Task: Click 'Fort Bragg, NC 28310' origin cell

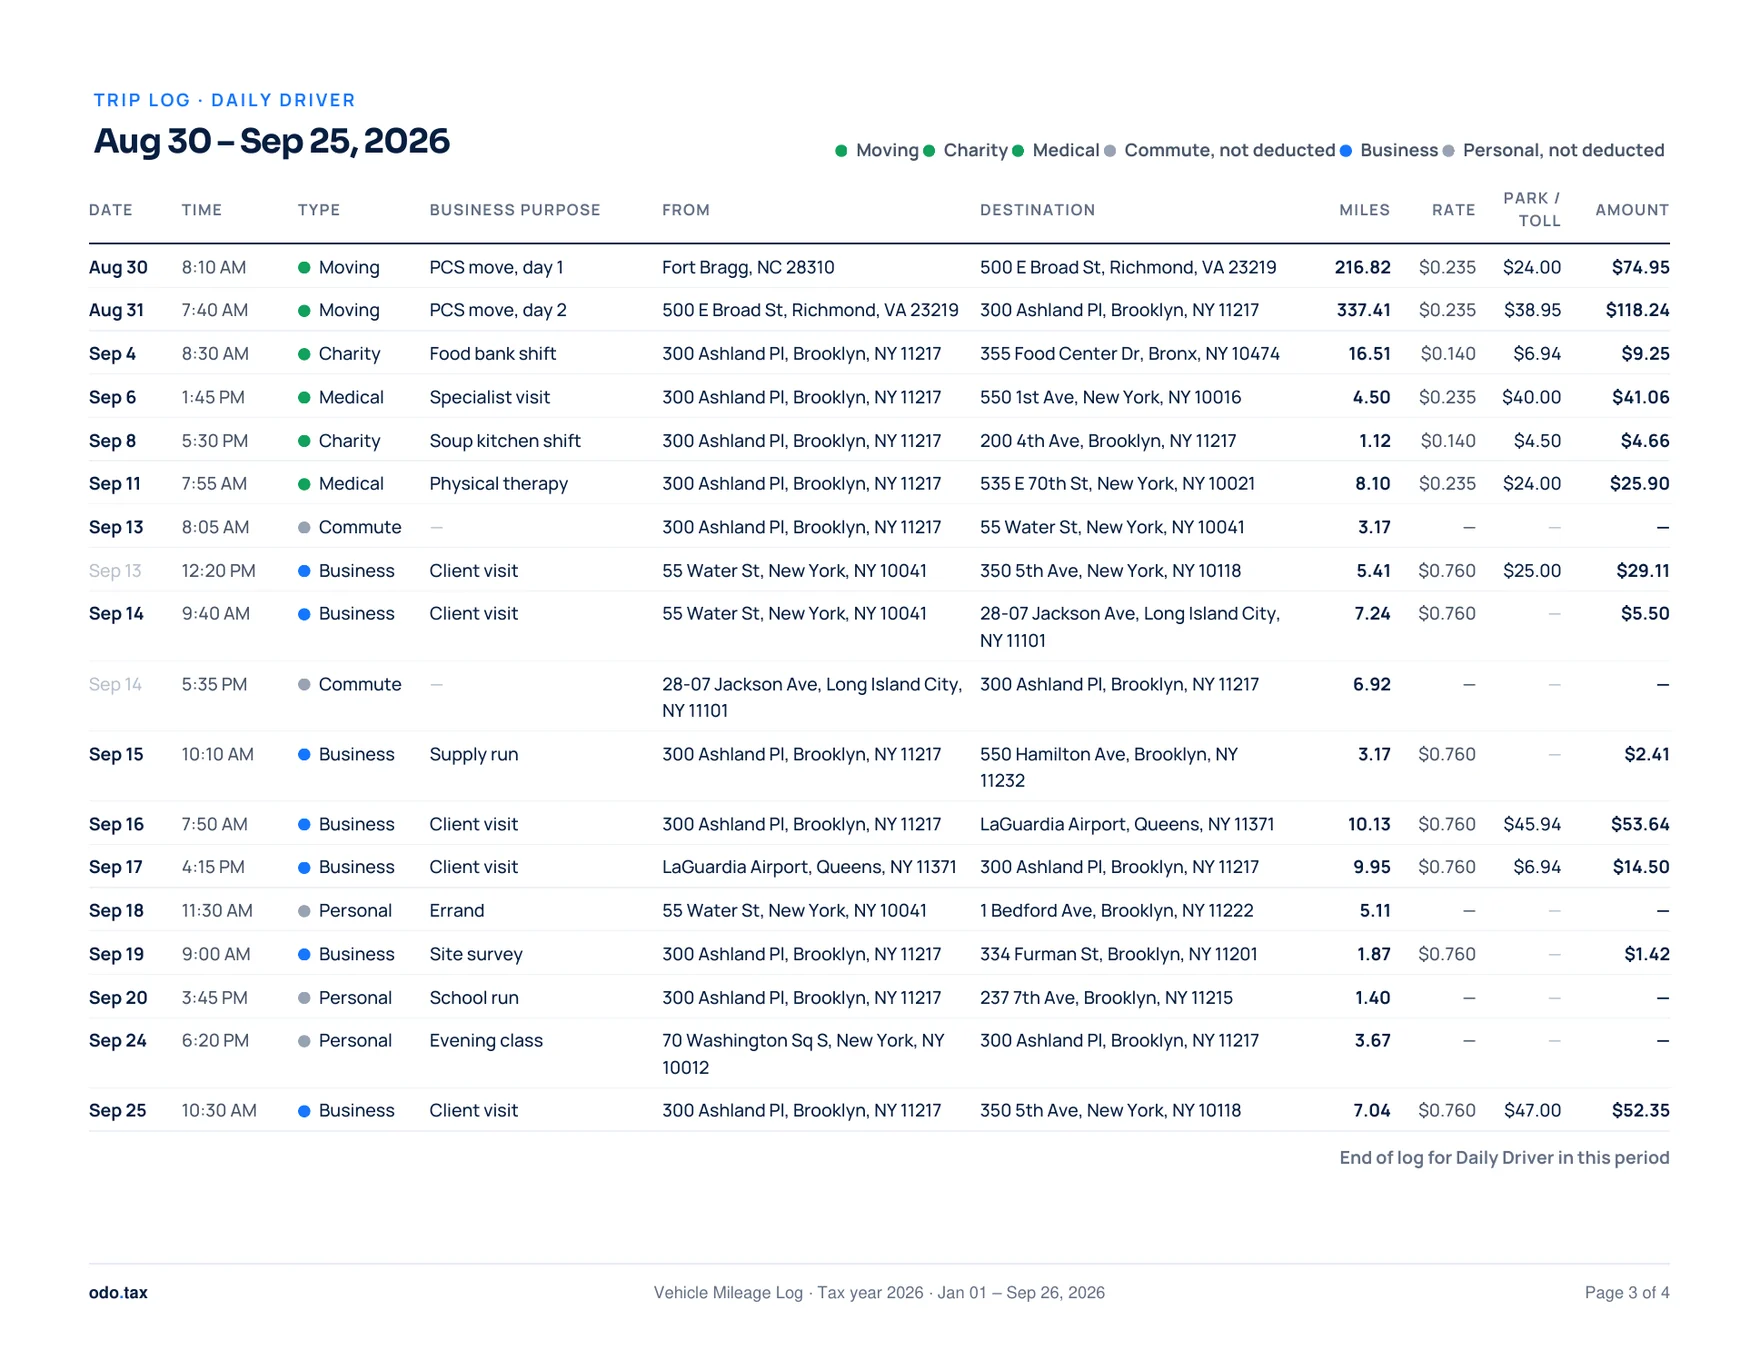Action: click(748, 267)
